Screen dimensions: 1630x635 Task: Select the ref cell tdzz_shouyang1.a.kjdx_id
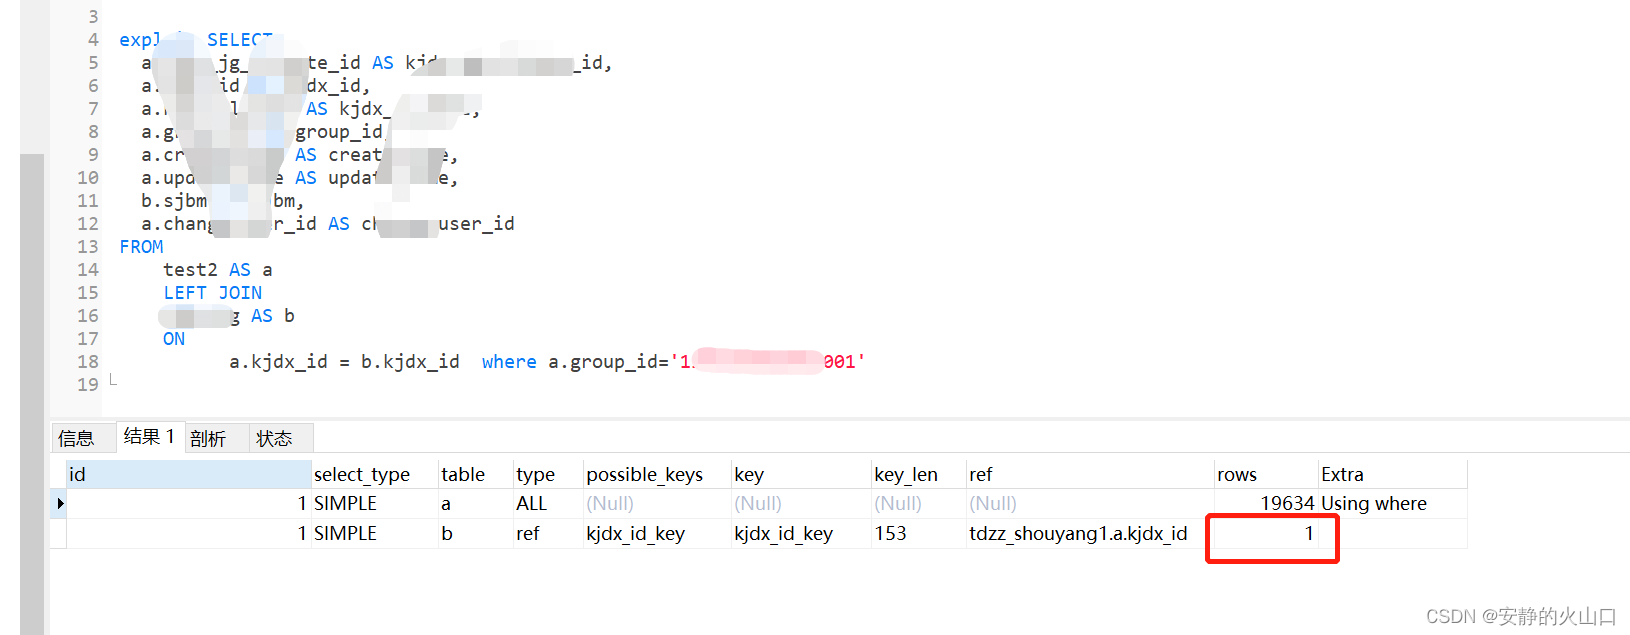click(1077, 533)
